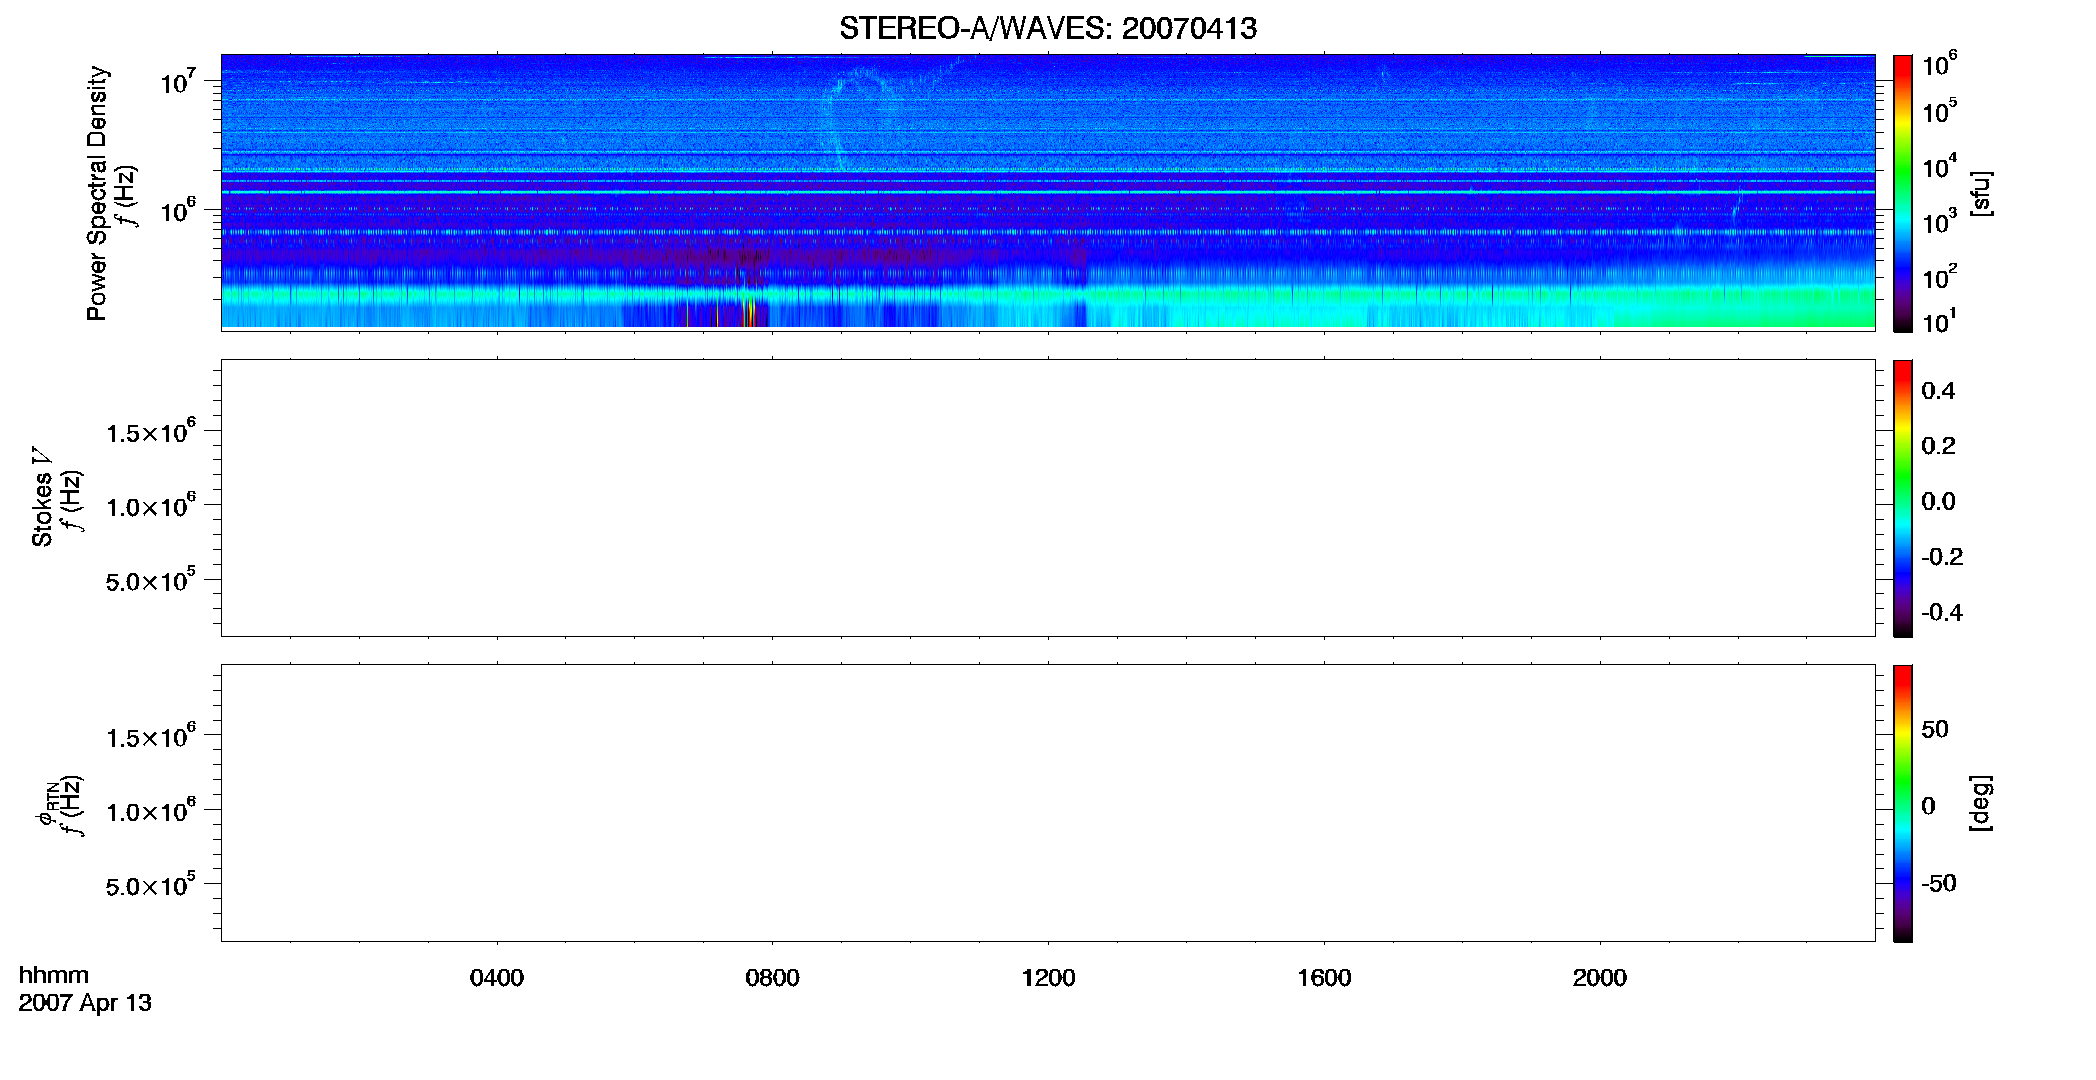Click the hhmm axis unit label

coord(54,975)
